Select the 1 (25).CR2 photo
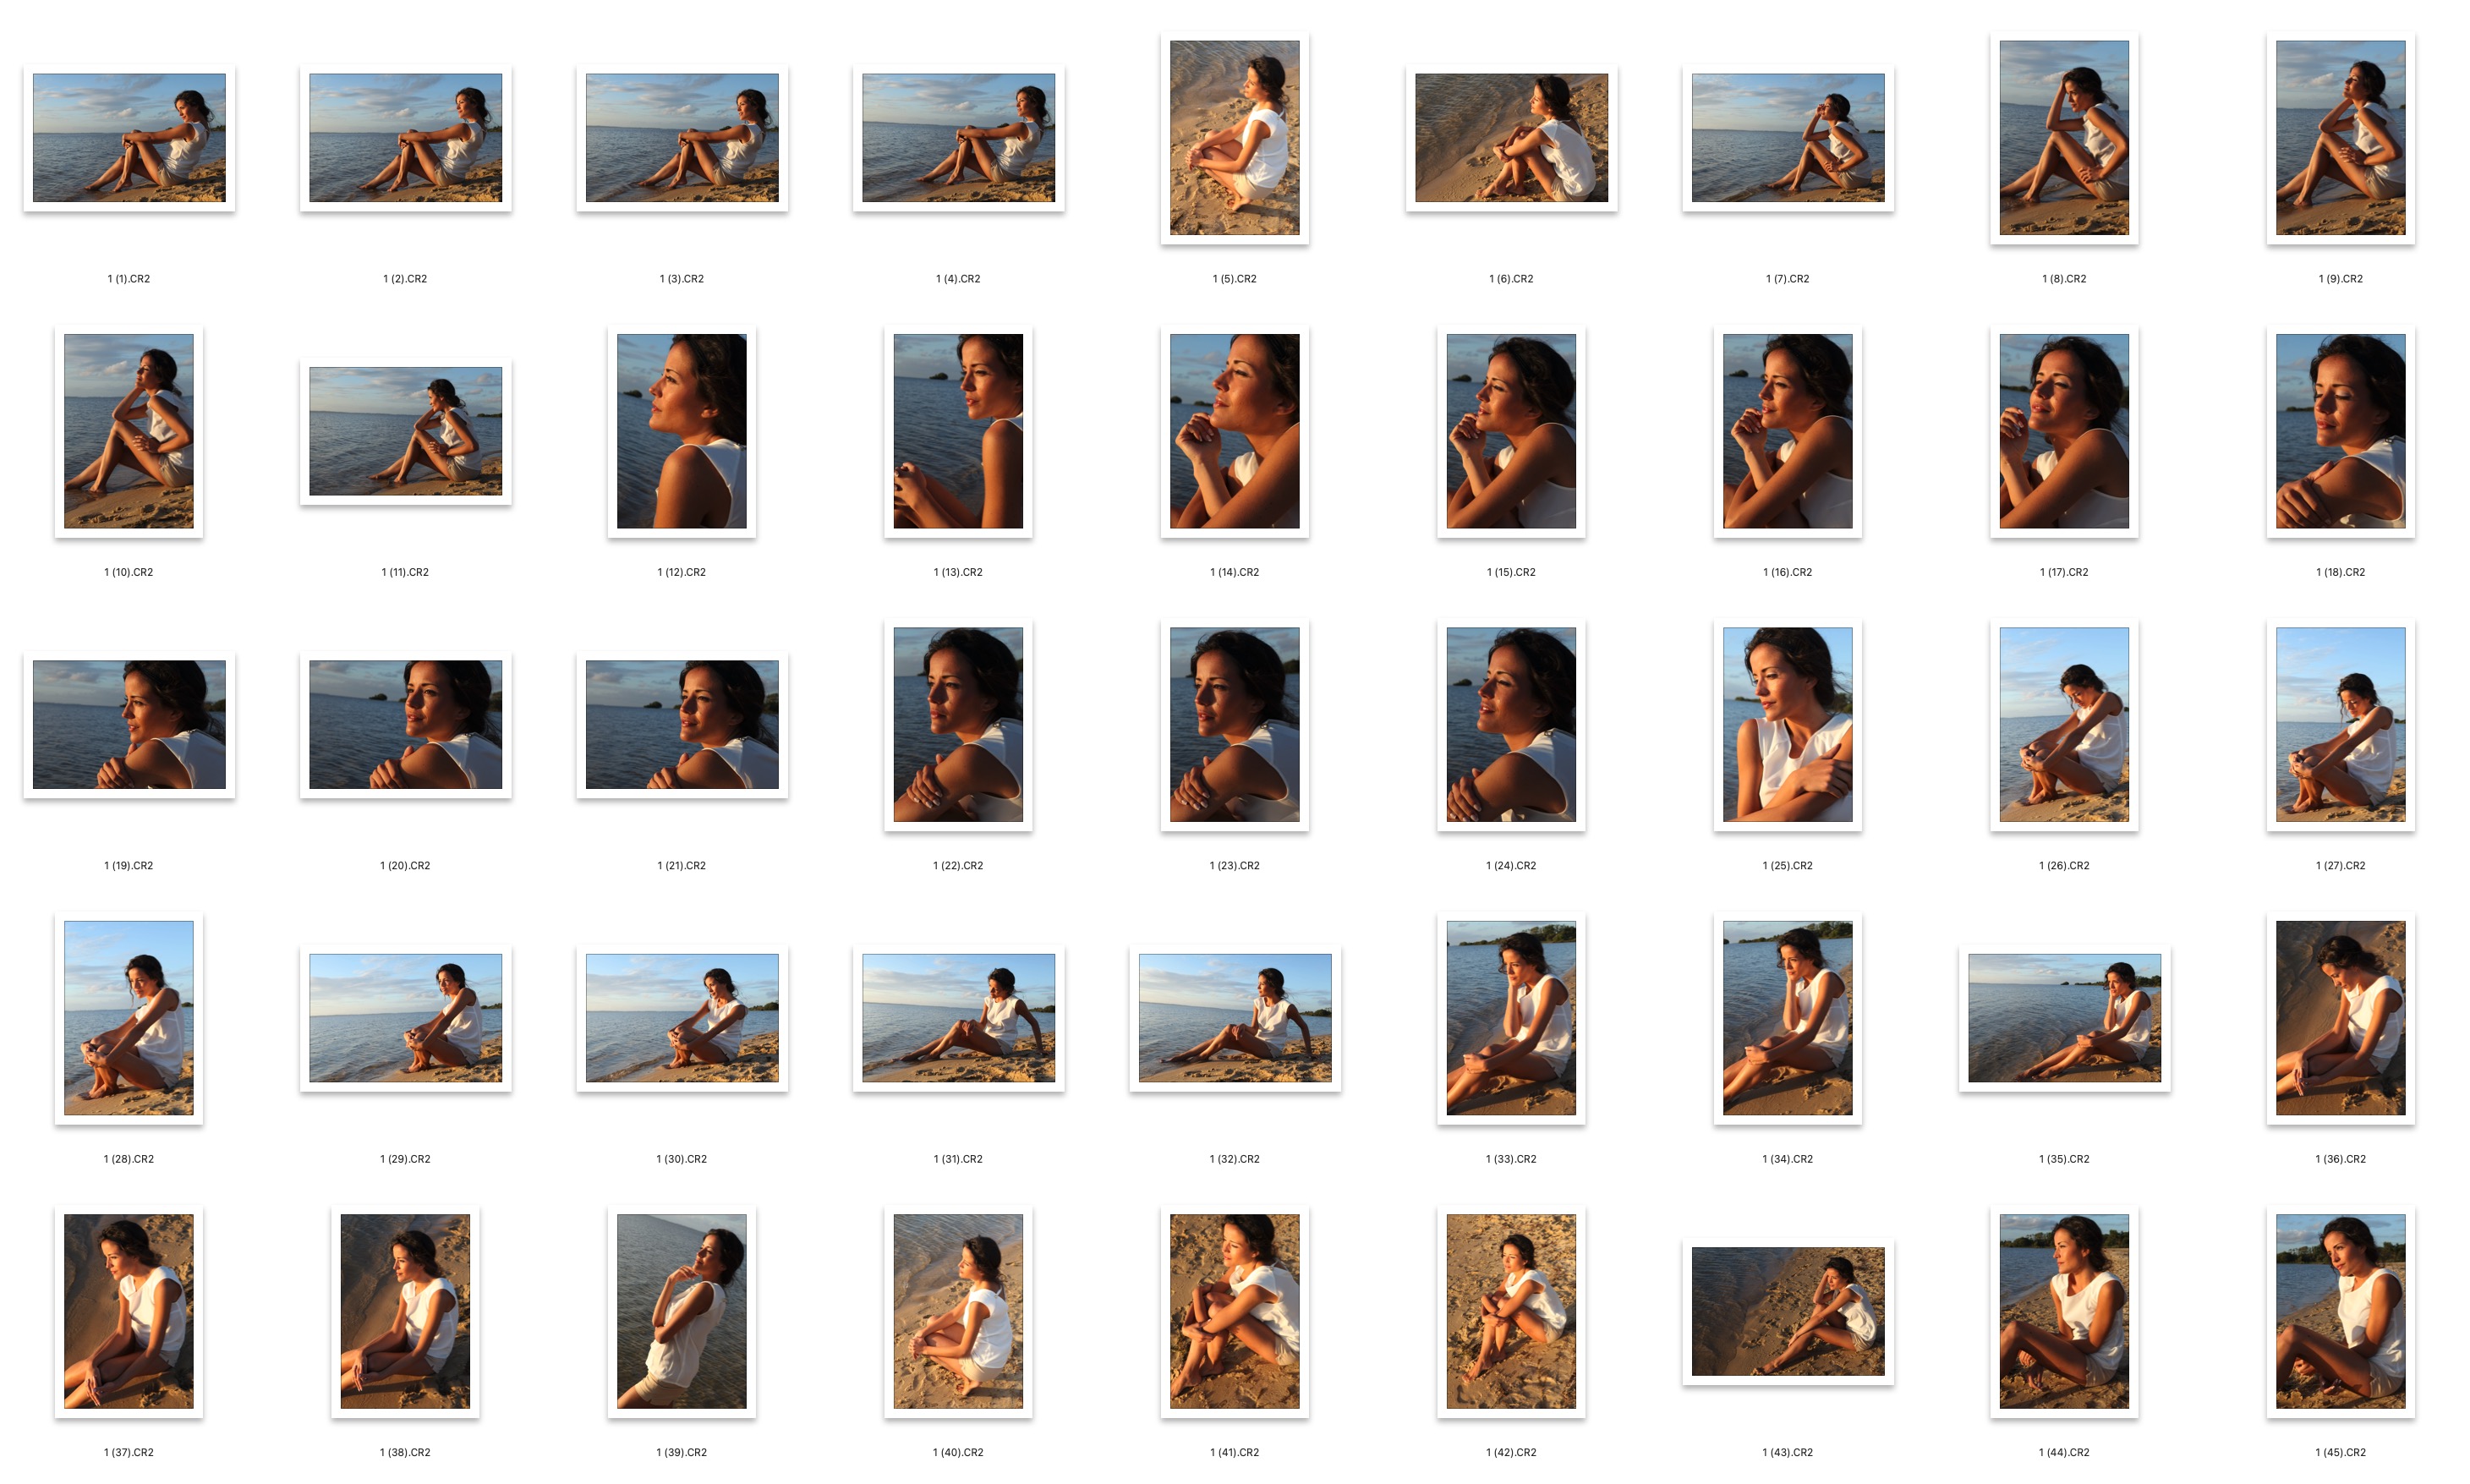Image resolution: width=2470 pixels, height=1484 pixels. 1787,725
